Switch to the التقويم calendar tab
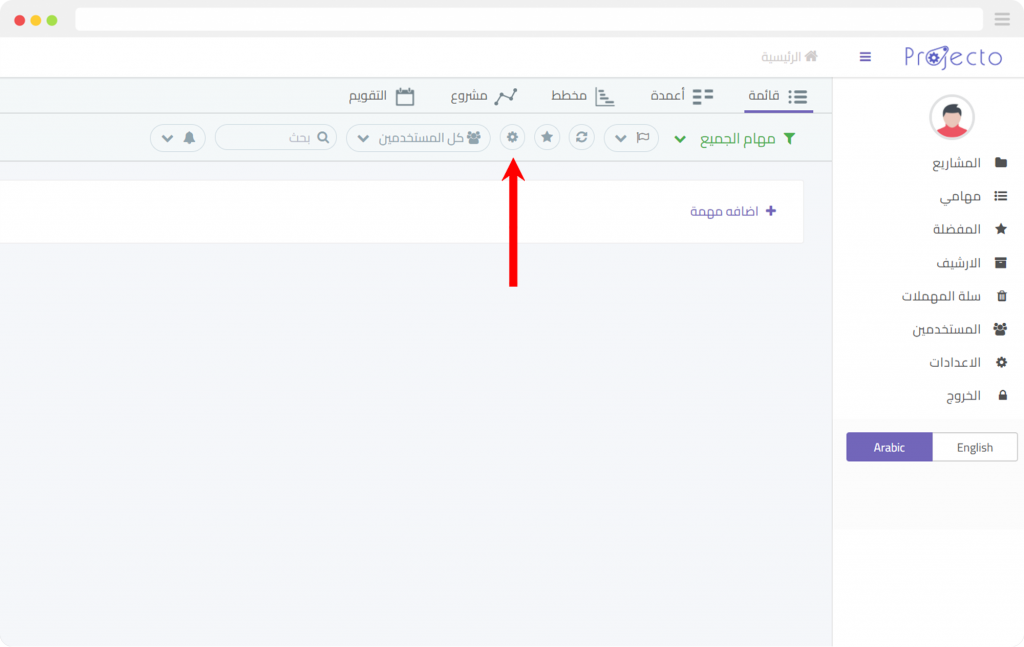1024x647 pixels. 381,97
